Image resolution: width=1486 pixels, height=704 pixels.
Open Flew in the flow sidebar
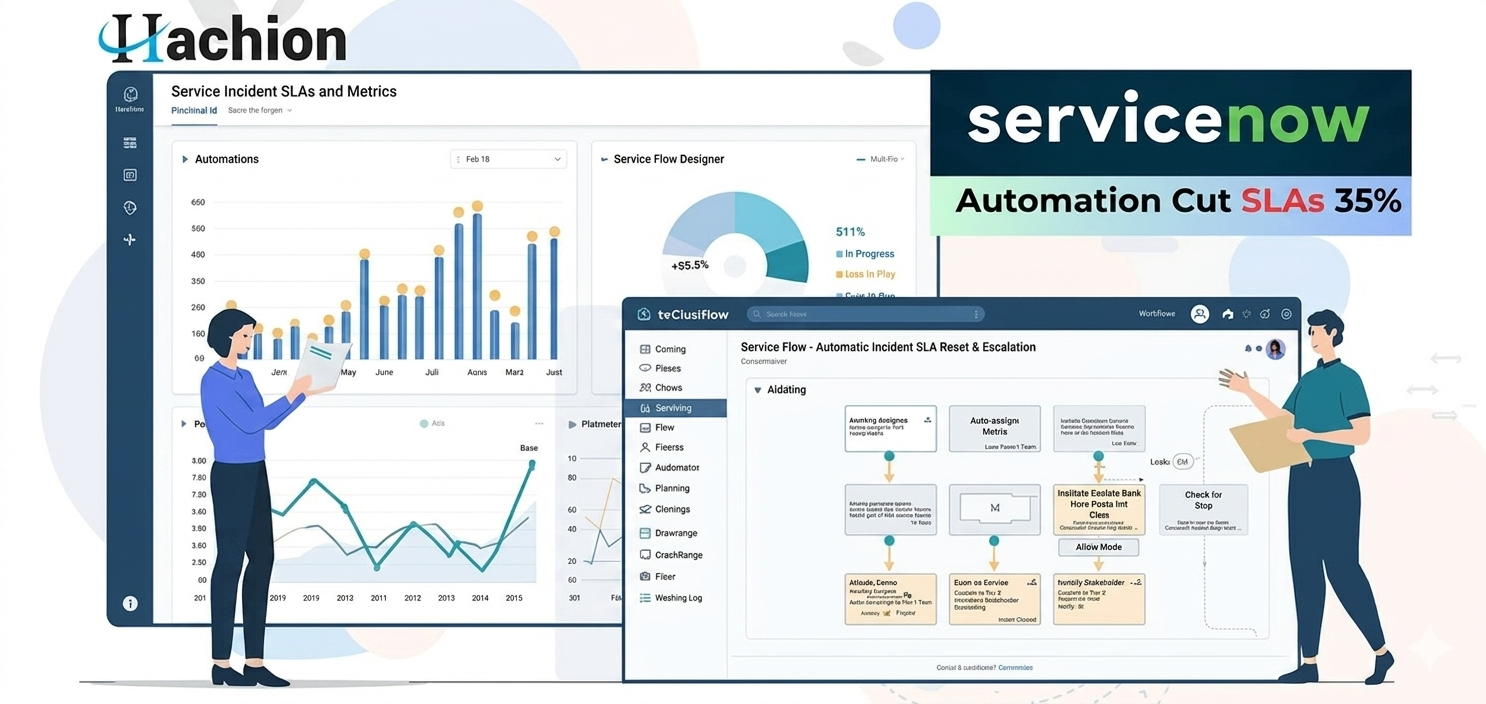click(x=657, y=427)
